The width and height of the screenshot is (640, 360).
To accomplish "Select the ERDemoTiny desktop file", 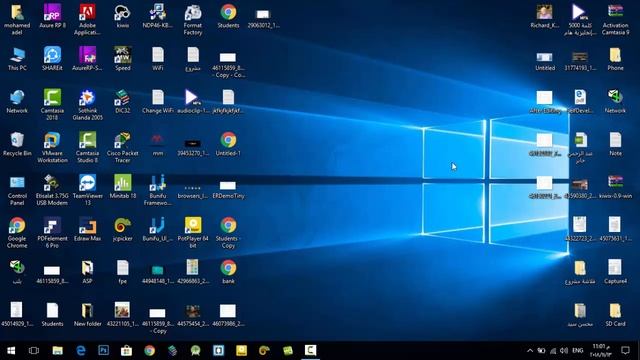I will click(228, 189).
